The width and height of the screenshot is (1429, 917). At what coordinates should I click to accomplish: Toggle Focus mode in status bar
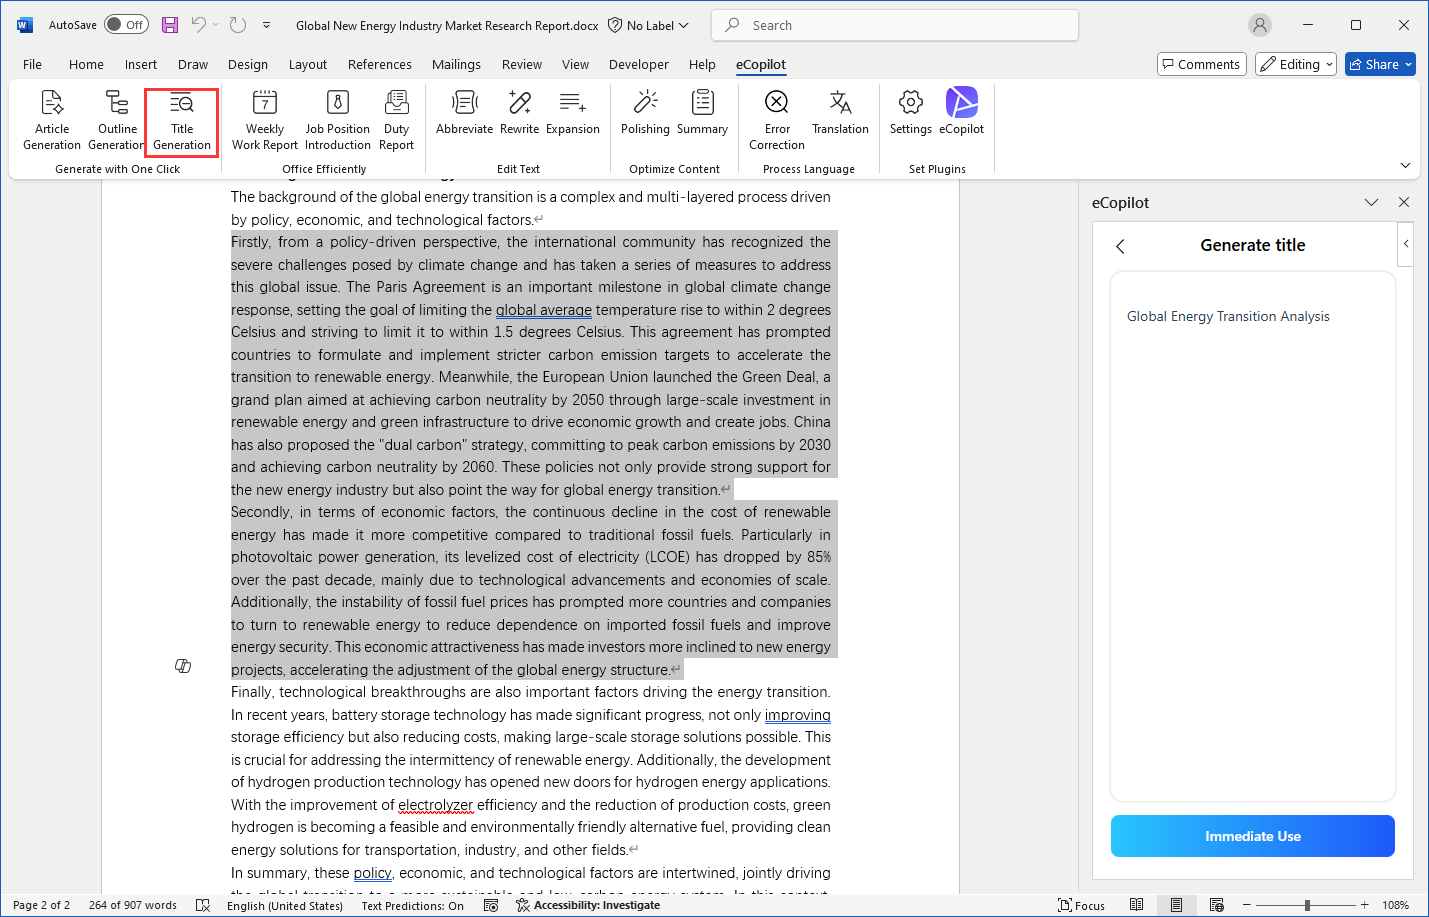coord(1082,905)
